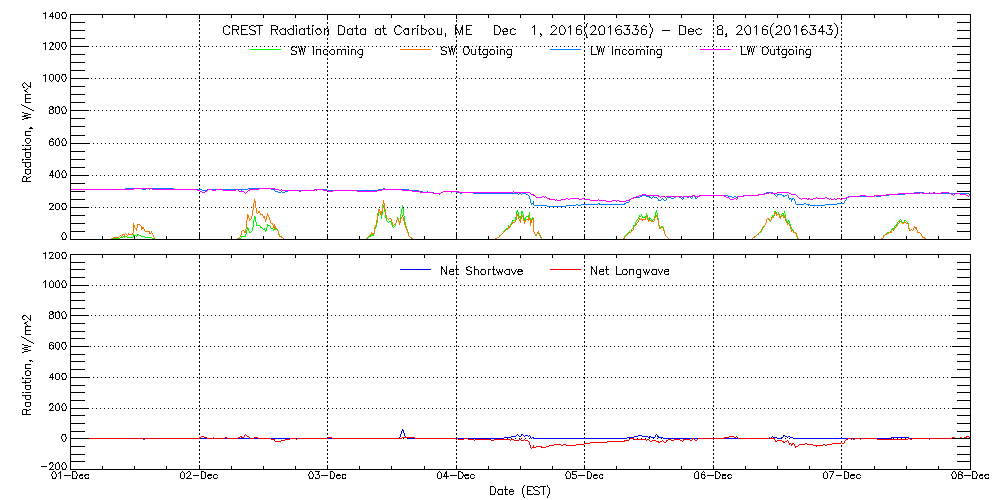The image size is (1000, 500).
Task: Click the LW Incoming legend label
Action: (626, 51)
